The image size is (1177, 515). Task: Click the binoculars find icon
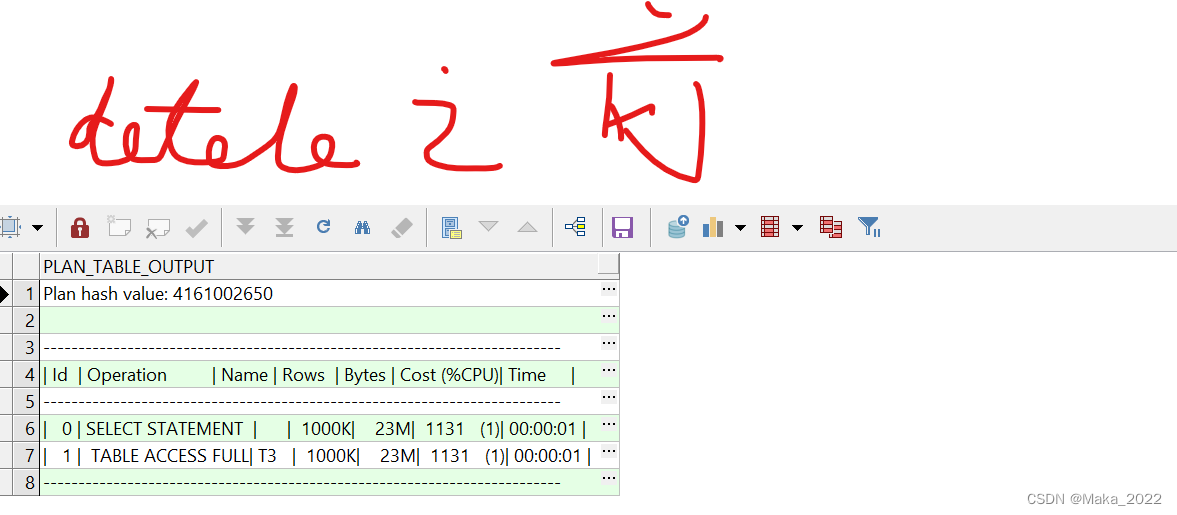pyautogui.click(x=363, y=227)
